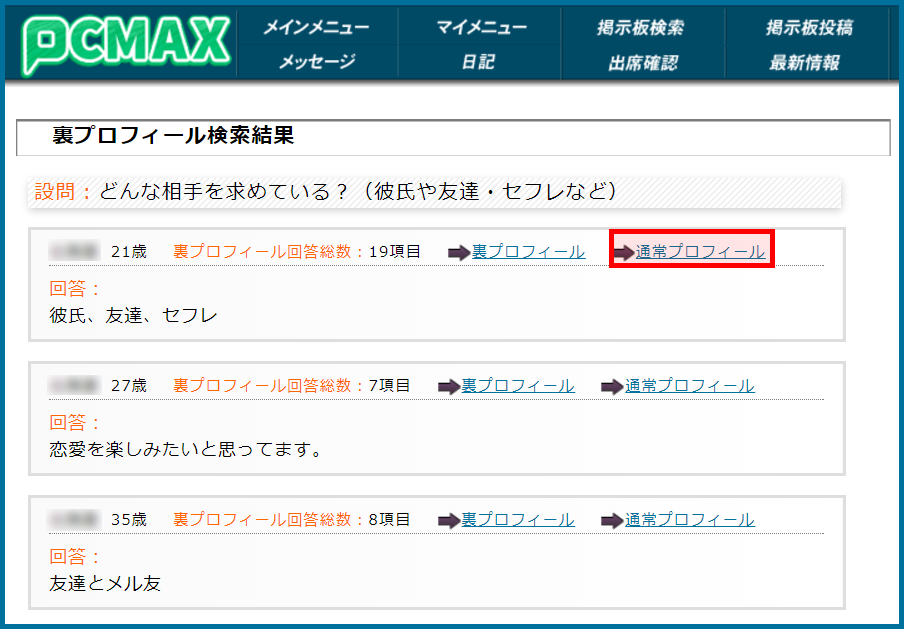Open 通常プロフィール link for the 35歳 user
The width and height of the screenshot is (904, 629).
click(690, 519)
